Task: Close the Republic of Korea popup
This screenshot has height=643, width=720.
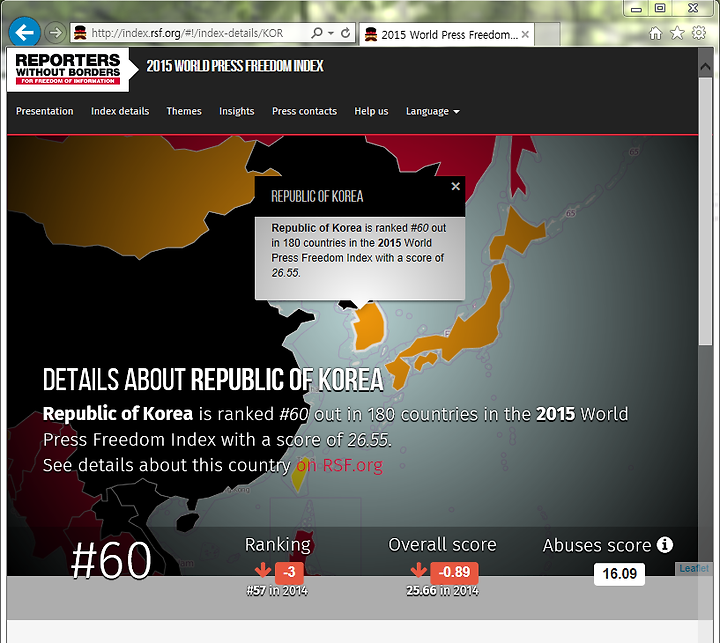Action: (455, 186)
